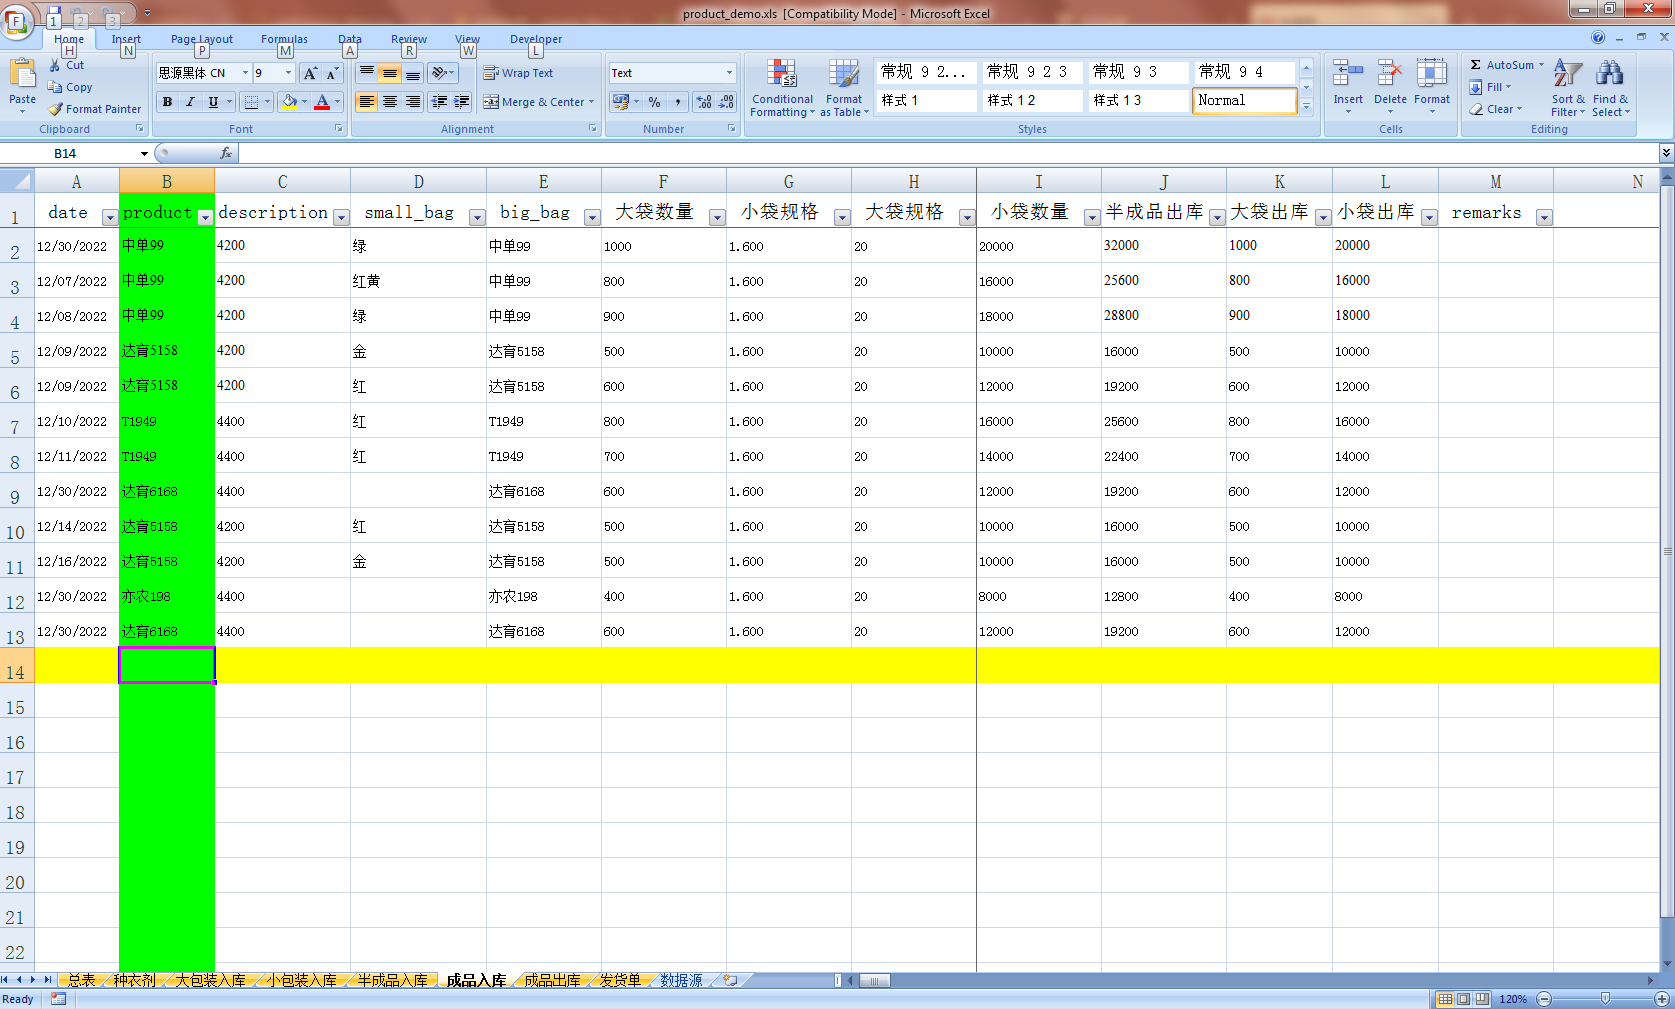
Task: Open the font size dropdown
Action: click(x=289, y=73)
